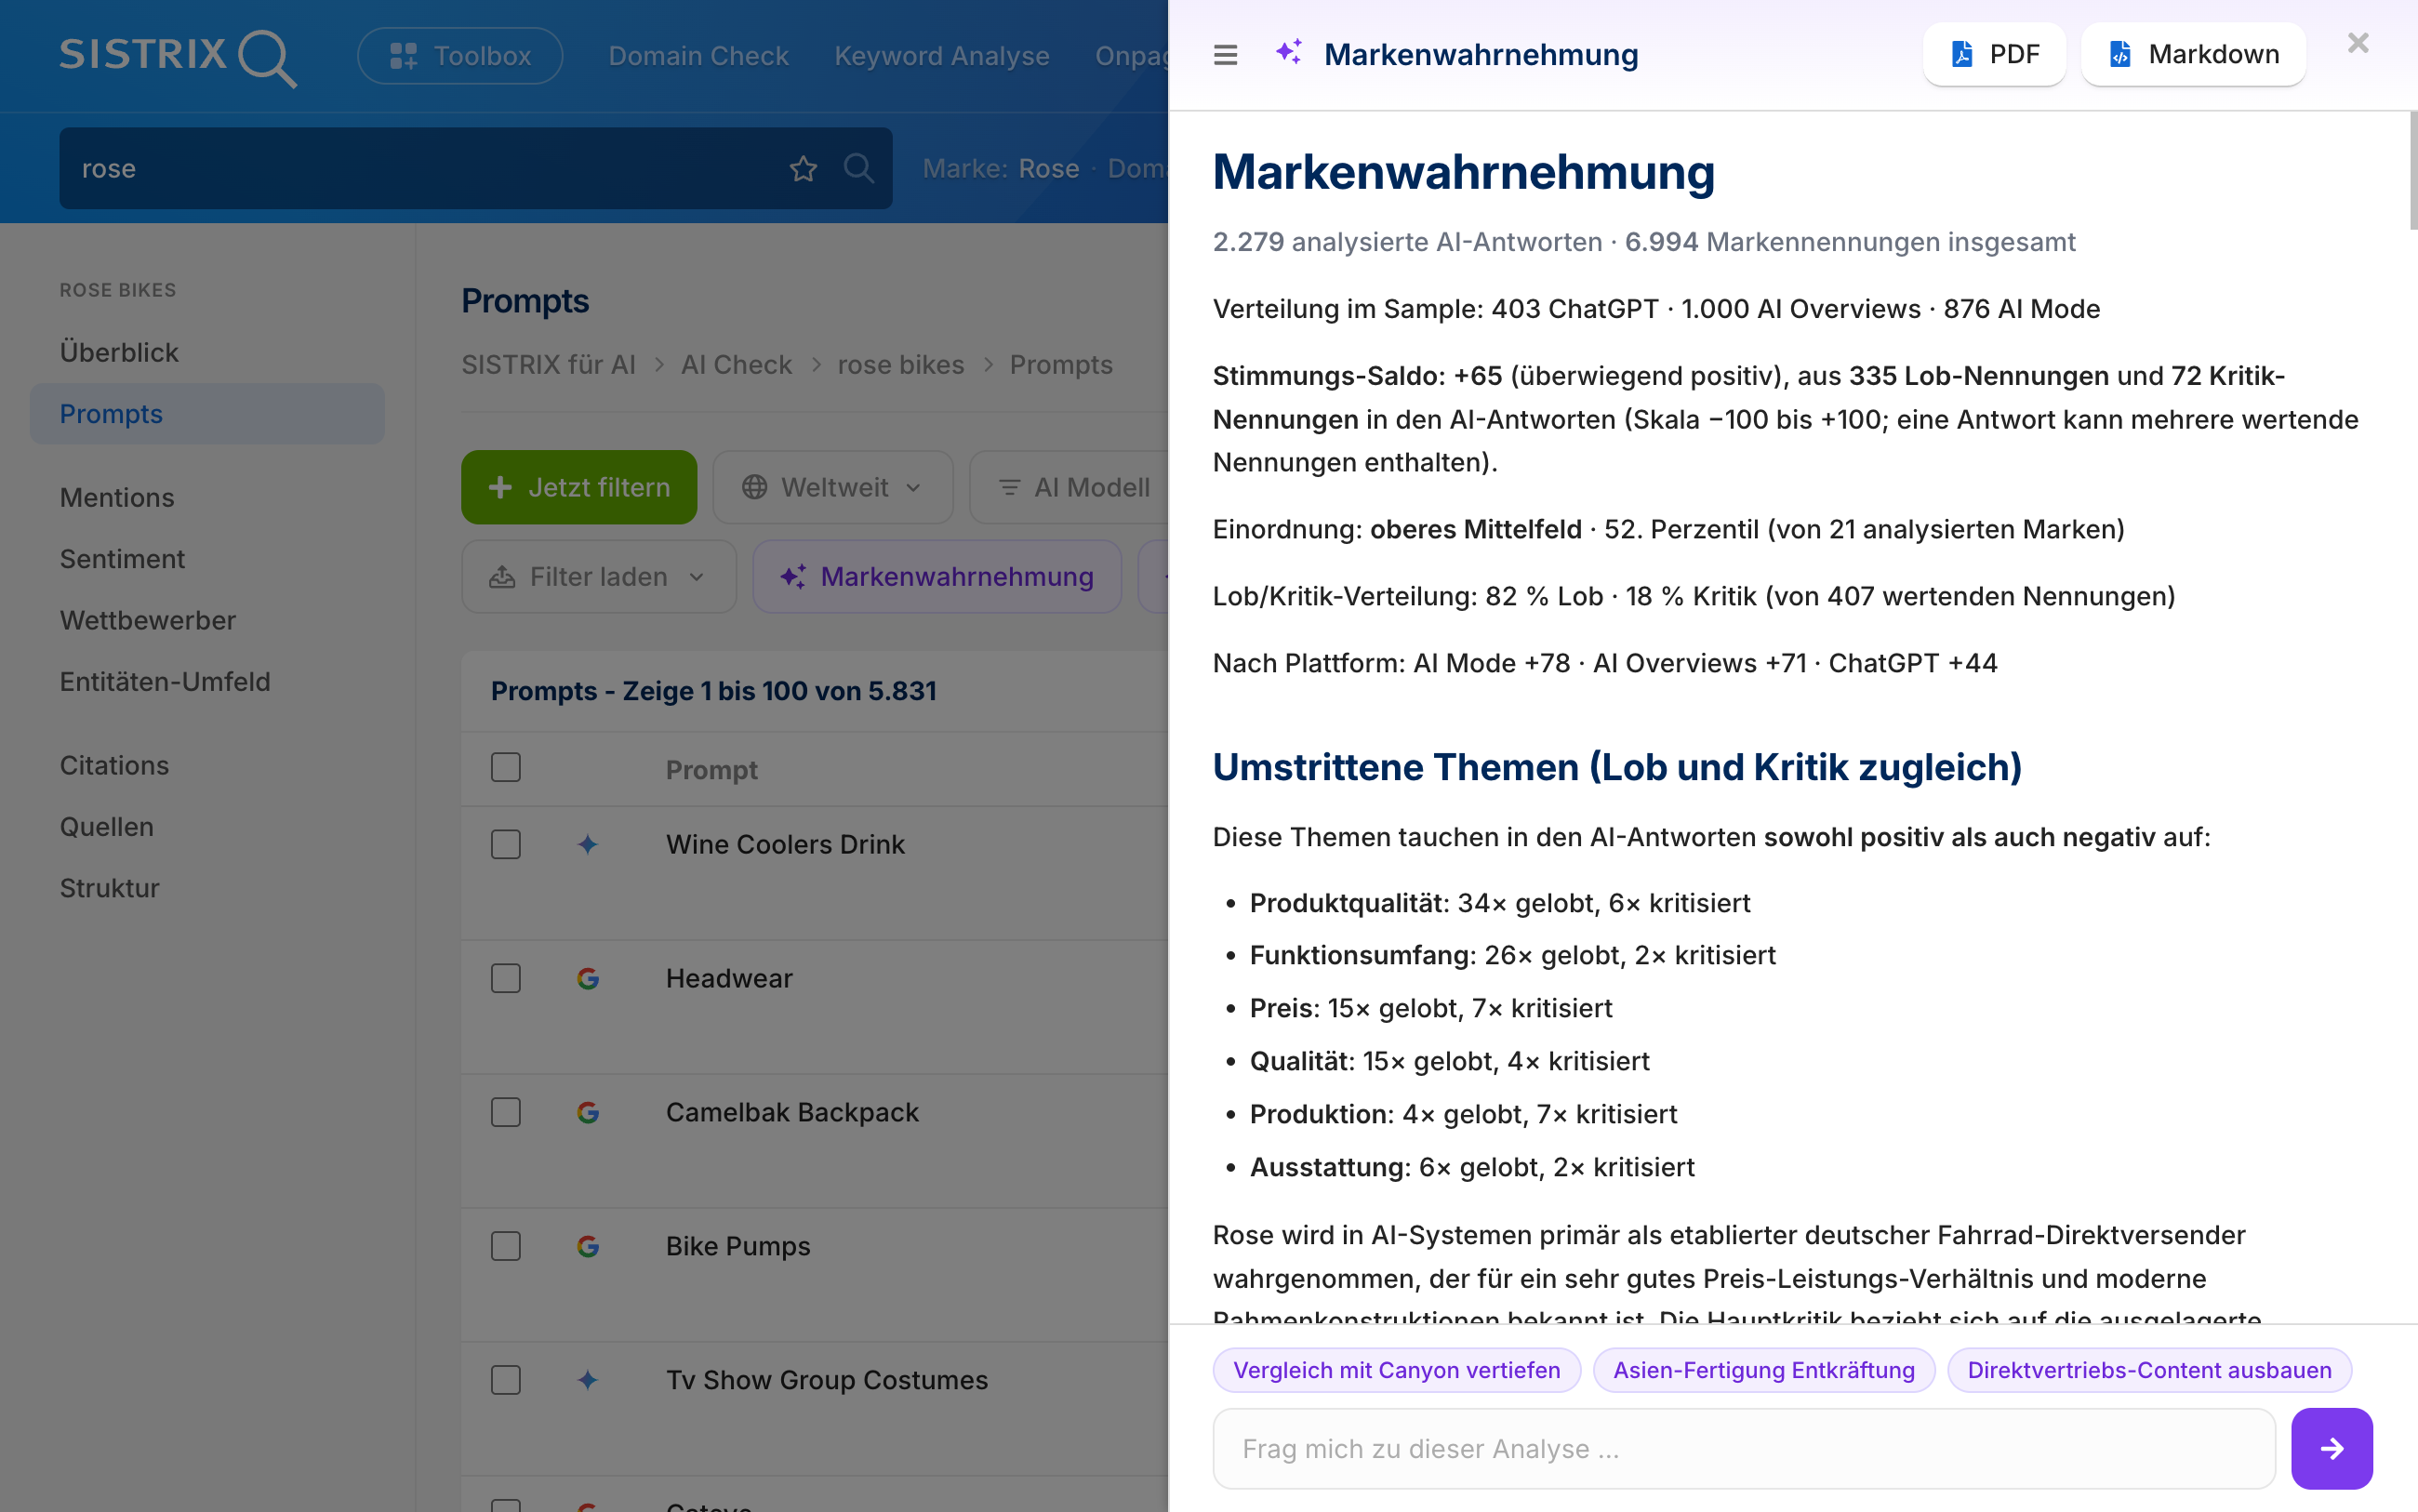Click the Umstrittene Themen section heading
The image size is (2418, 1512).
1617,767
